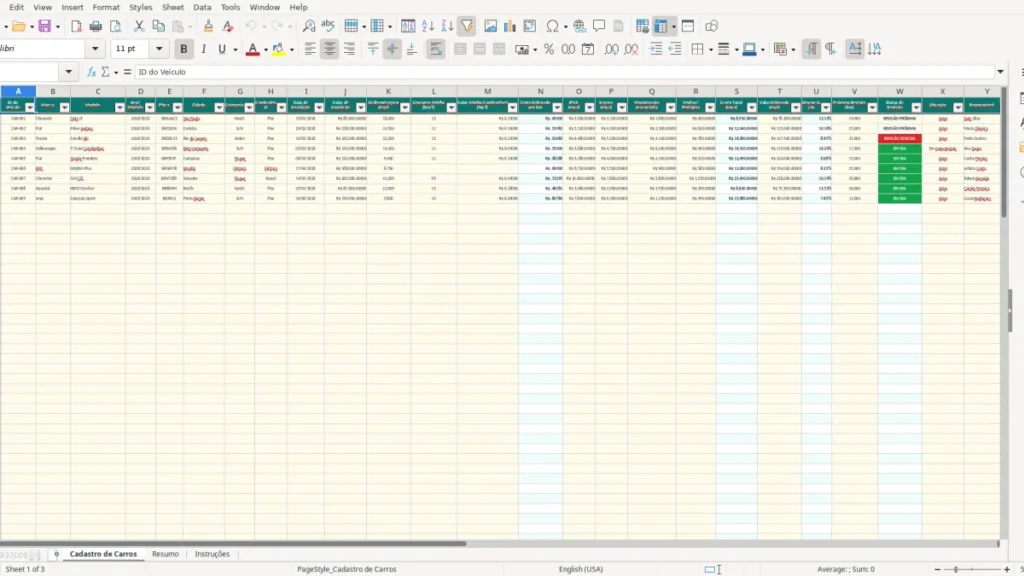This screenshot has height=576, width=1024.
Task: Cut the selection with the scissors icon
Action: 138,26
